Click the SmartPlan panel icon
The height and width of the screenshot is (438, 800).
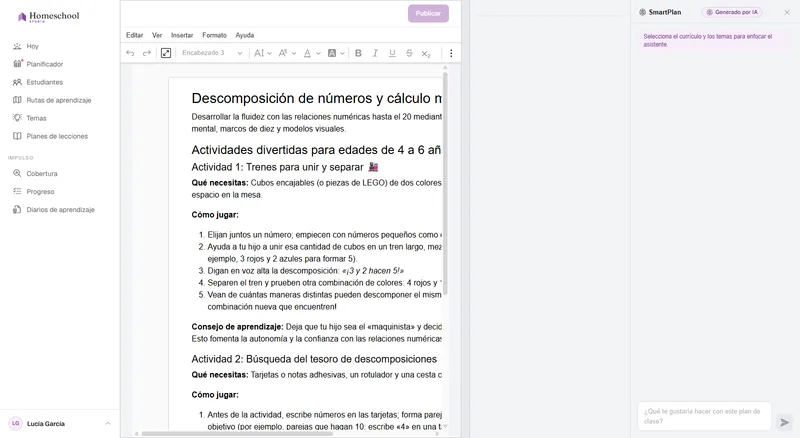tap(642, 12)
